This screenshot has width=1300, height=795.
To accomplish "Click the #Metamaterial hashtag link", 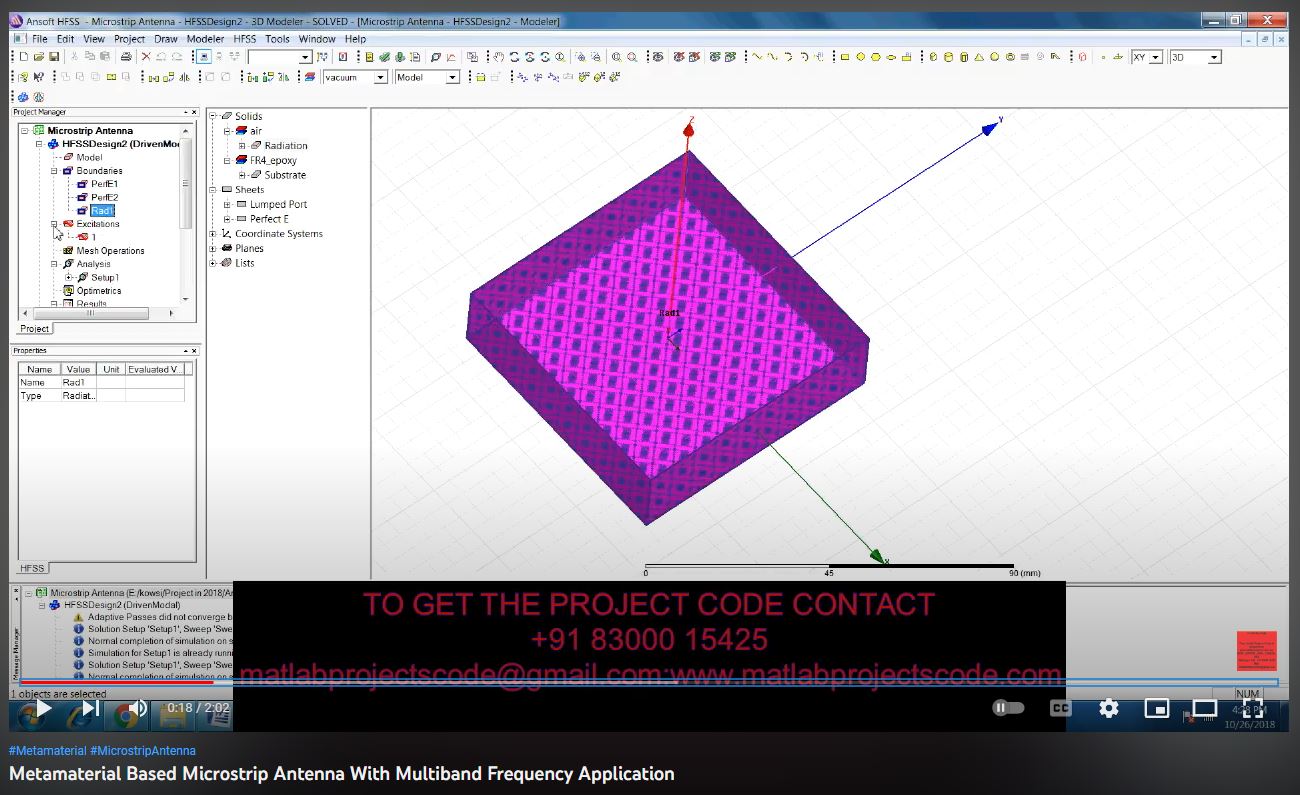I will click(47, 750).
